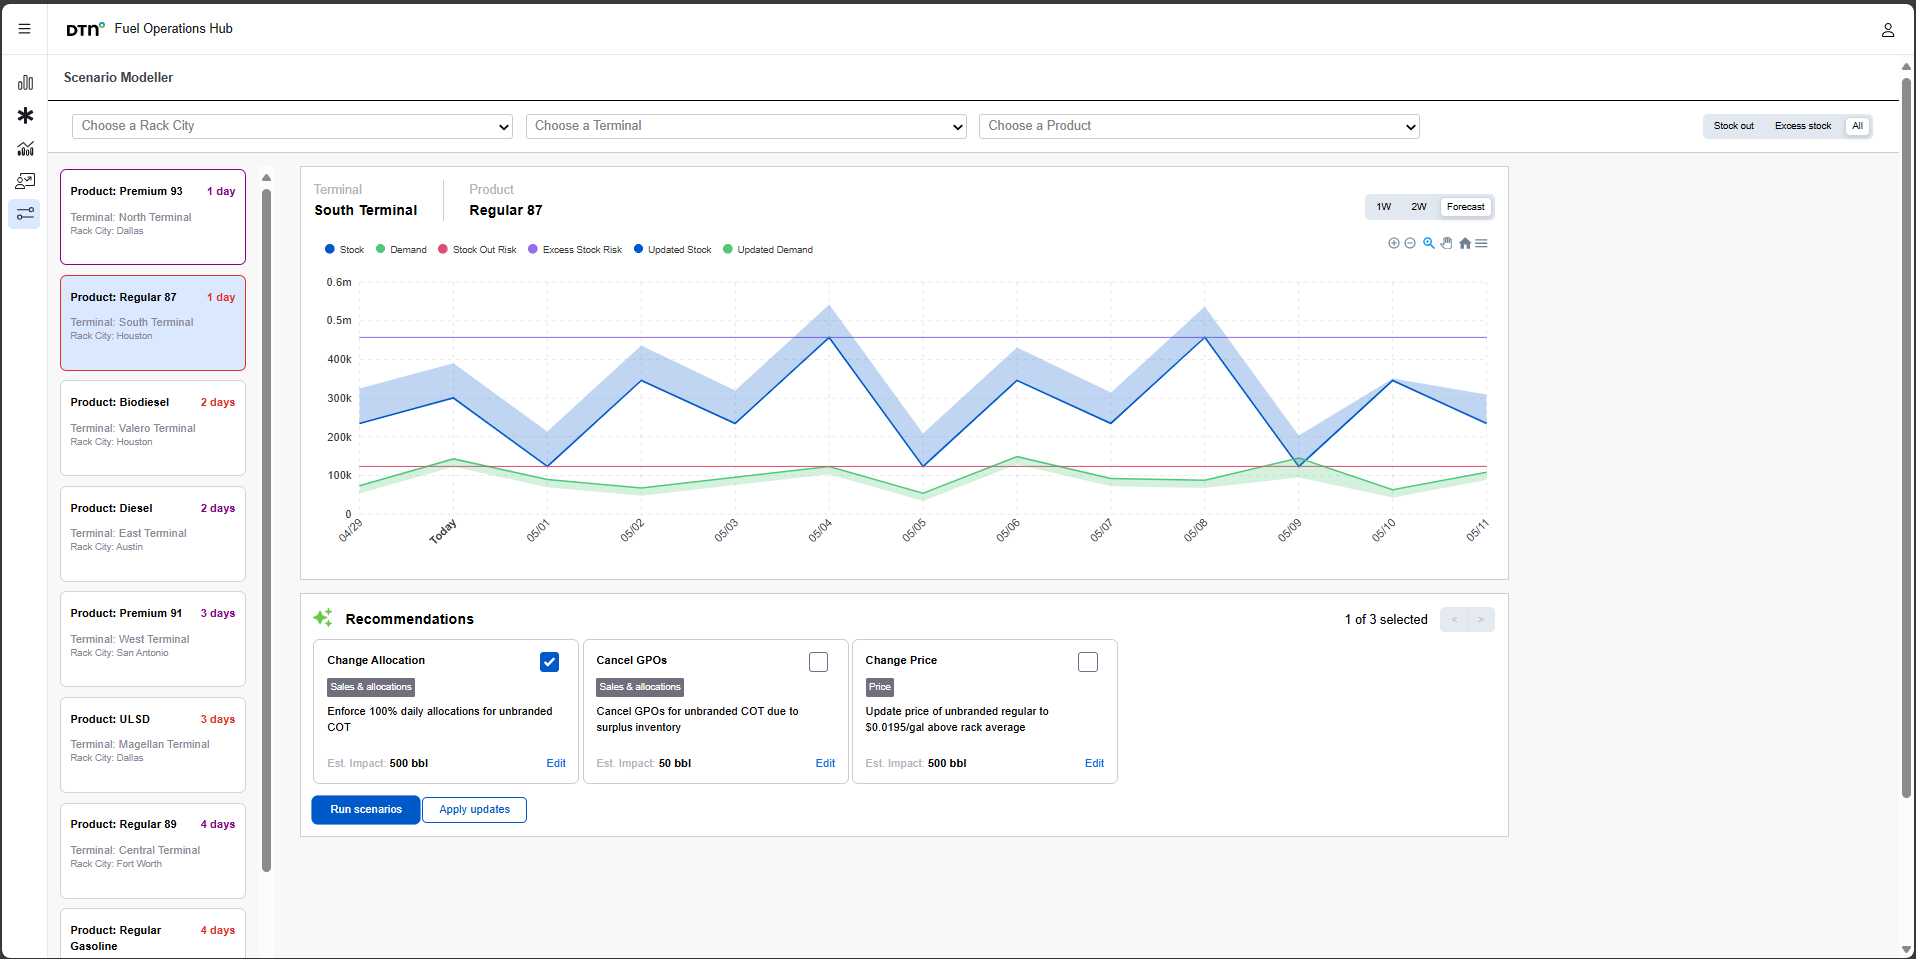Switch chart range to 2W

click(x=1418, y=207)
